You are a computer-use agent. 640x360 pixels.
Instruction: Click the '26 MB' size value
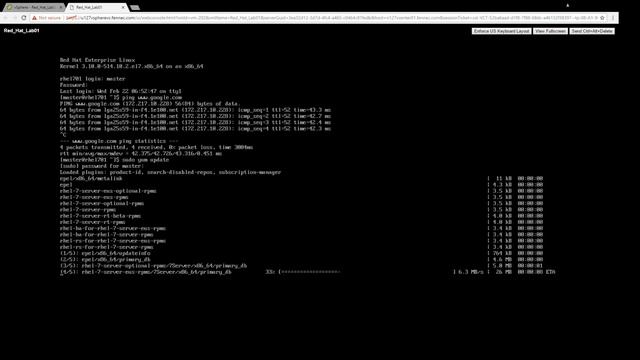click(x=504, y=272)
